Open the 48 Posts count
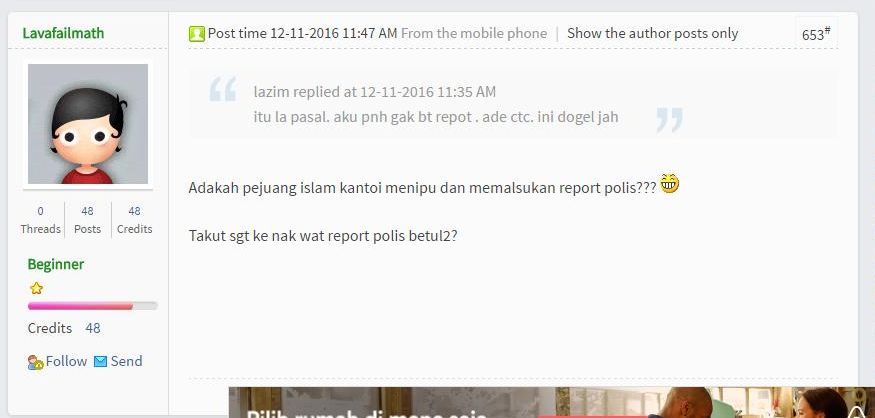875x418 pixels. 88,220
